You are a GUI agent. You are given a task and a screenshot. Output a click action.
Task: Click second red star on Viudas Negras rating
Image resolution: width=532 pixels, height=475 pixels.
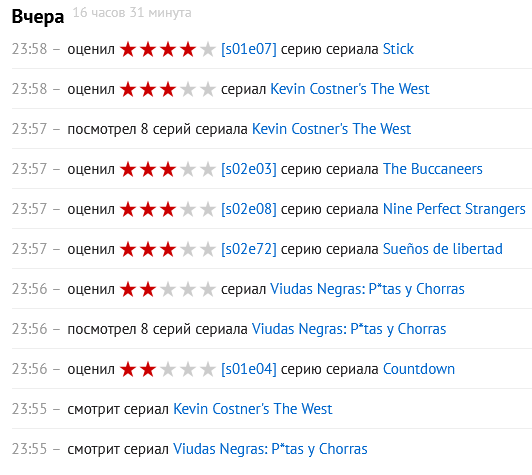click(x=148, y=290)
